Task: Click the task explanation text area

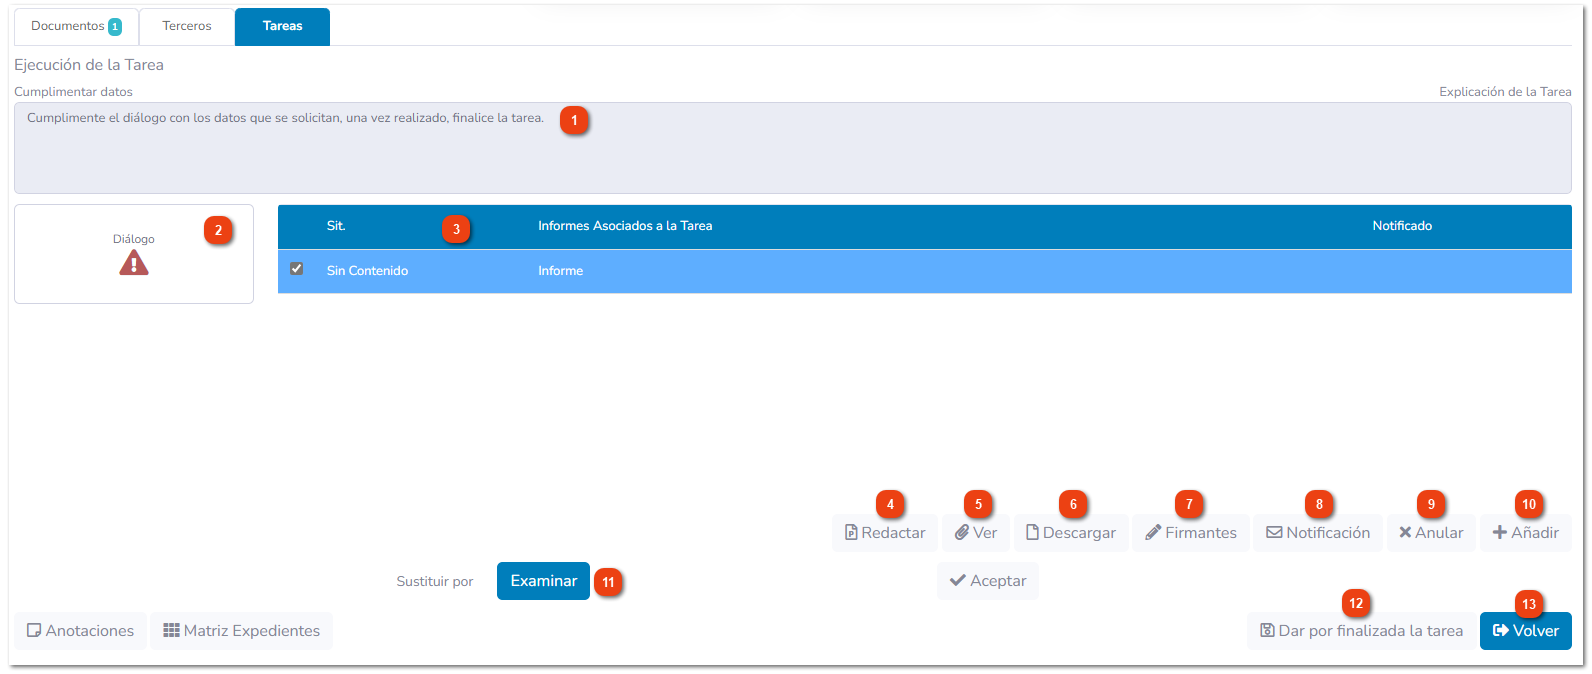Action: click(x=793, y=148)
